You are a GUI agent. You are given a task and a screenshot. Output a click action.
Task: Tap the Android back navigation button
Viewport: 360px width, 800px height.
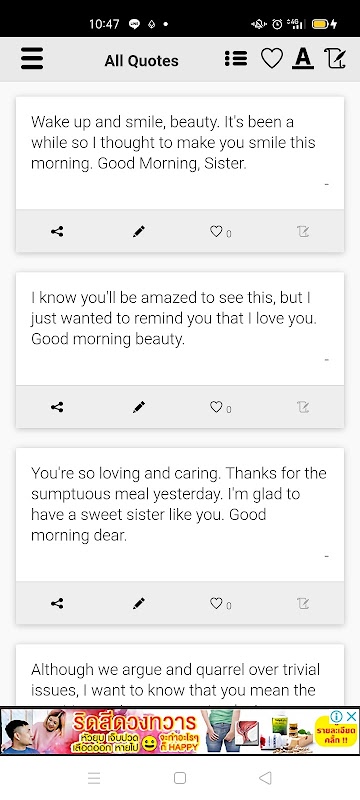[x=265, y=778]
